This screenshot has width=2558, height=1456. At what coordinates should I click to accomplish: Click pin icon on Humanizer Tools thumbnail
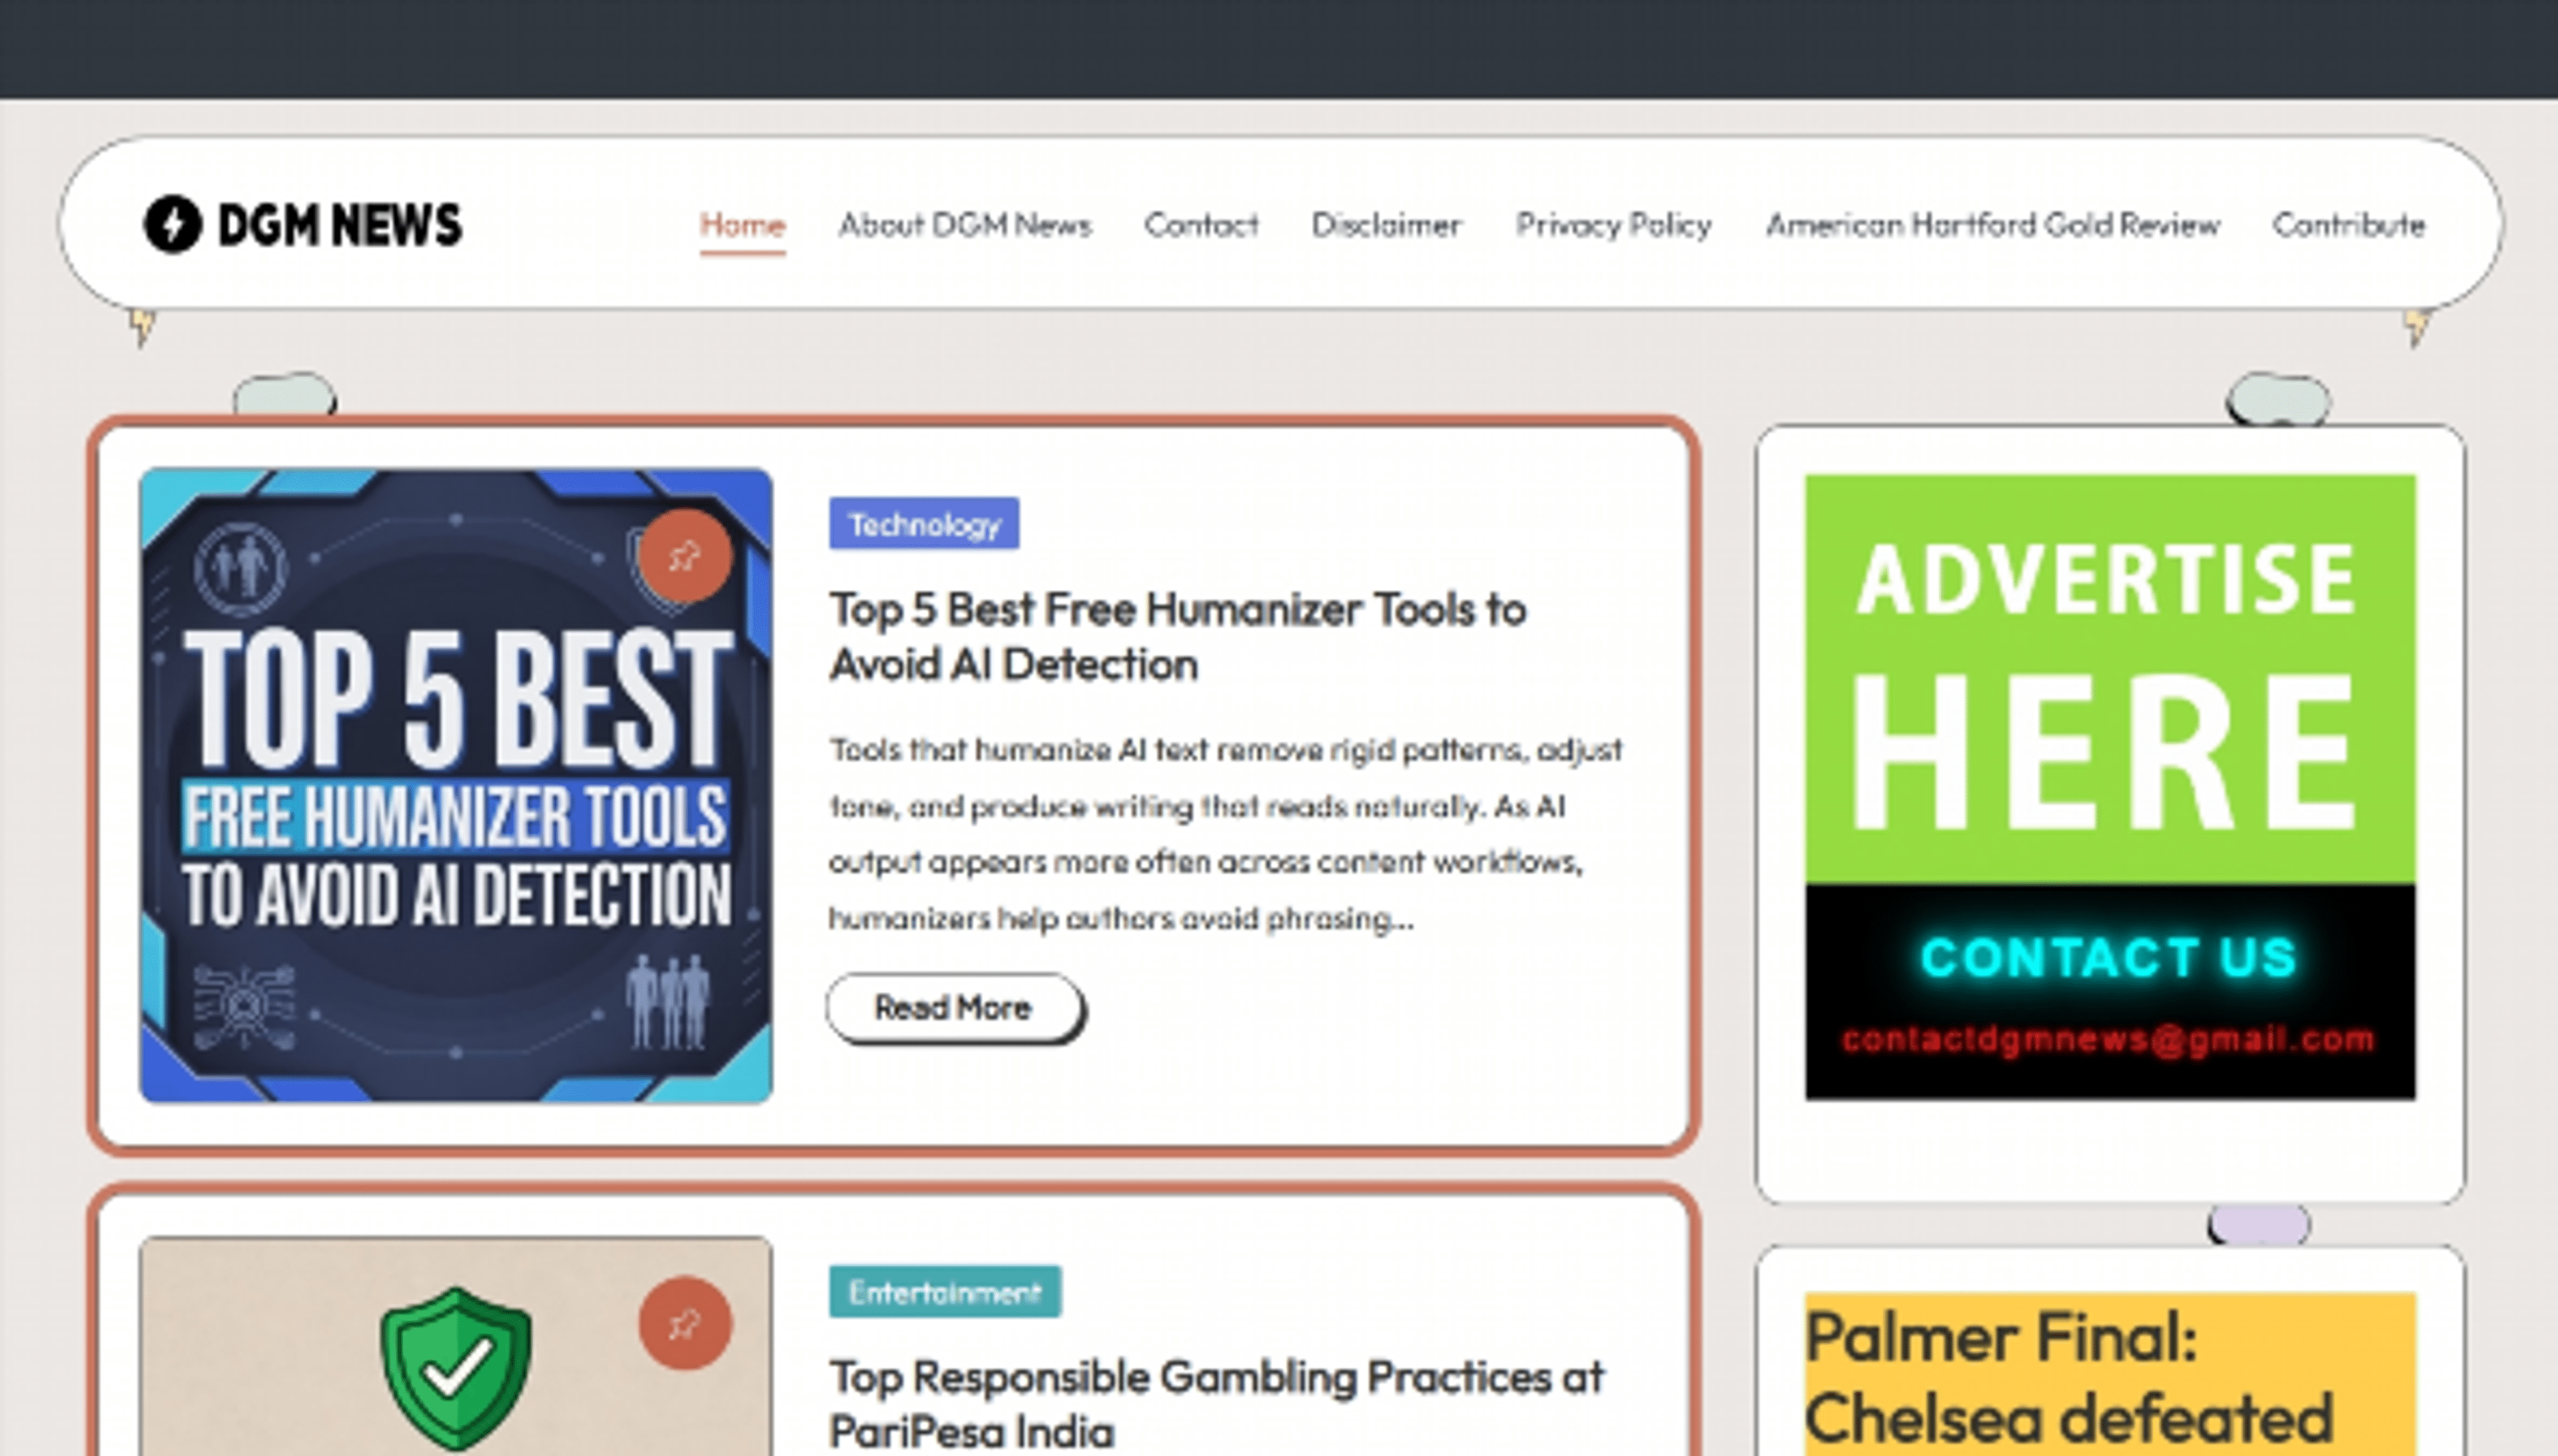tap(685, 556)
